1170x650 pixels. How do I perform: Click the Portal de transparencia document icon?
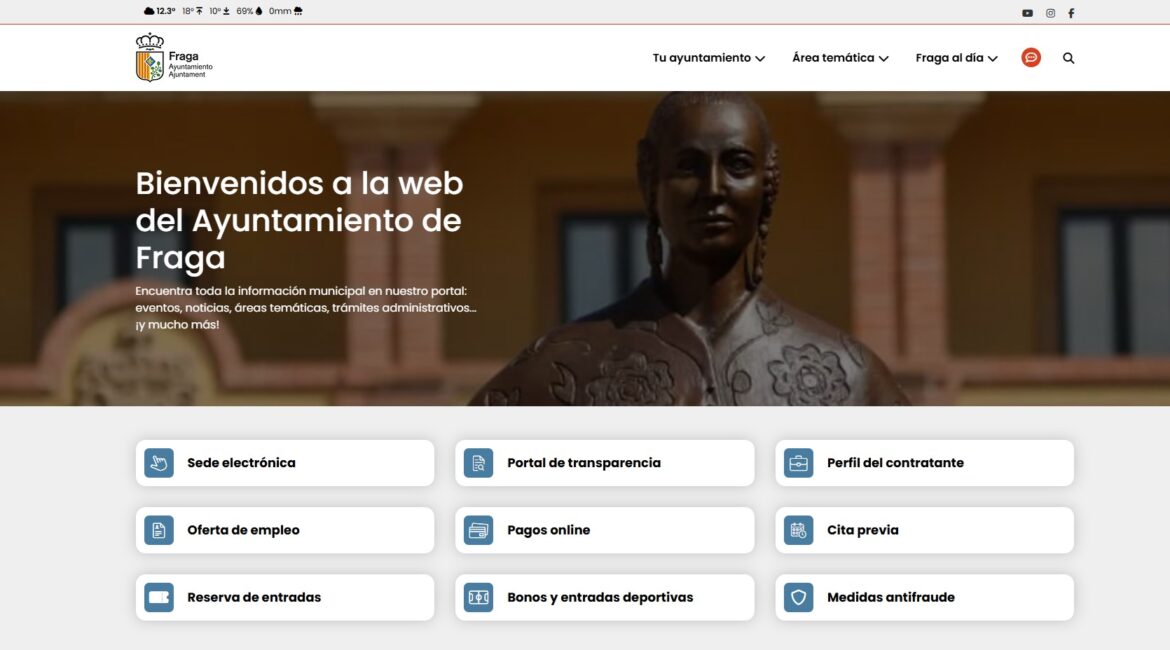[478, 462]
